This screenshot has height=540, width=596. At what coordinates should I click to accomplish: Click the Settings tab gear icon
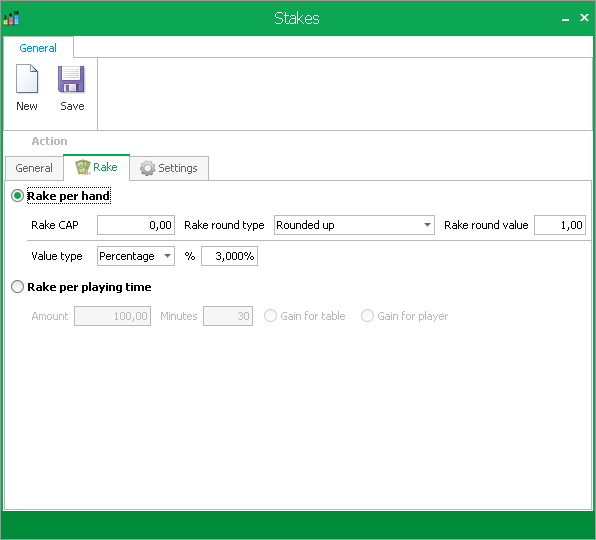tap(147, 168)
